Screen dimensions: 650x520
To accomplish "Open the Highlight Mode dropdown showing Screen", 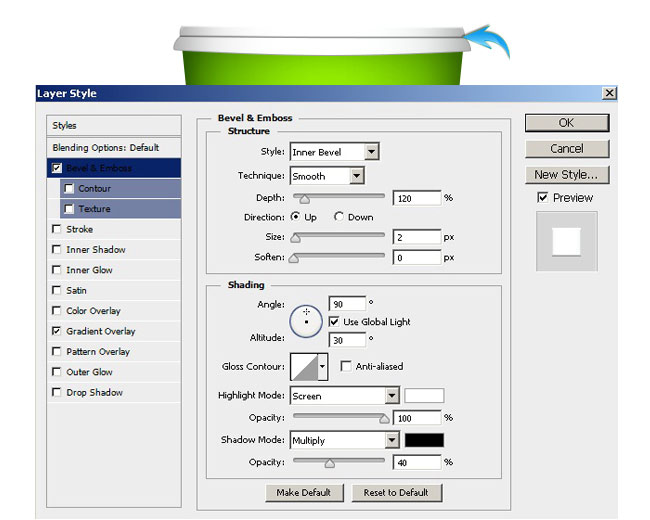I will [344, 396].
